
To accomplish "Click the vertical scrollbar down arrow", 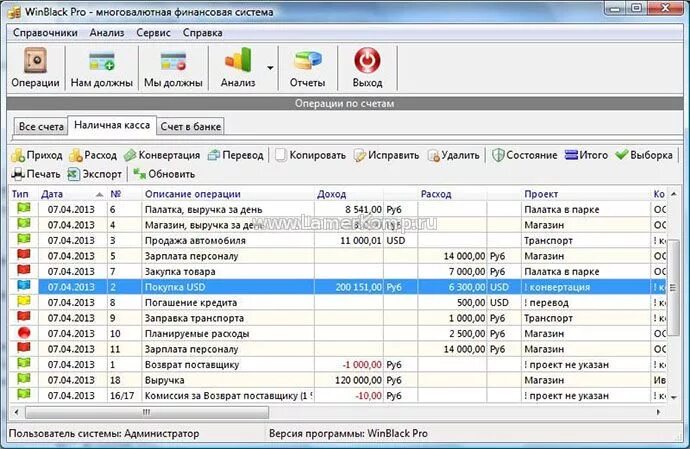I will point(674,397).
